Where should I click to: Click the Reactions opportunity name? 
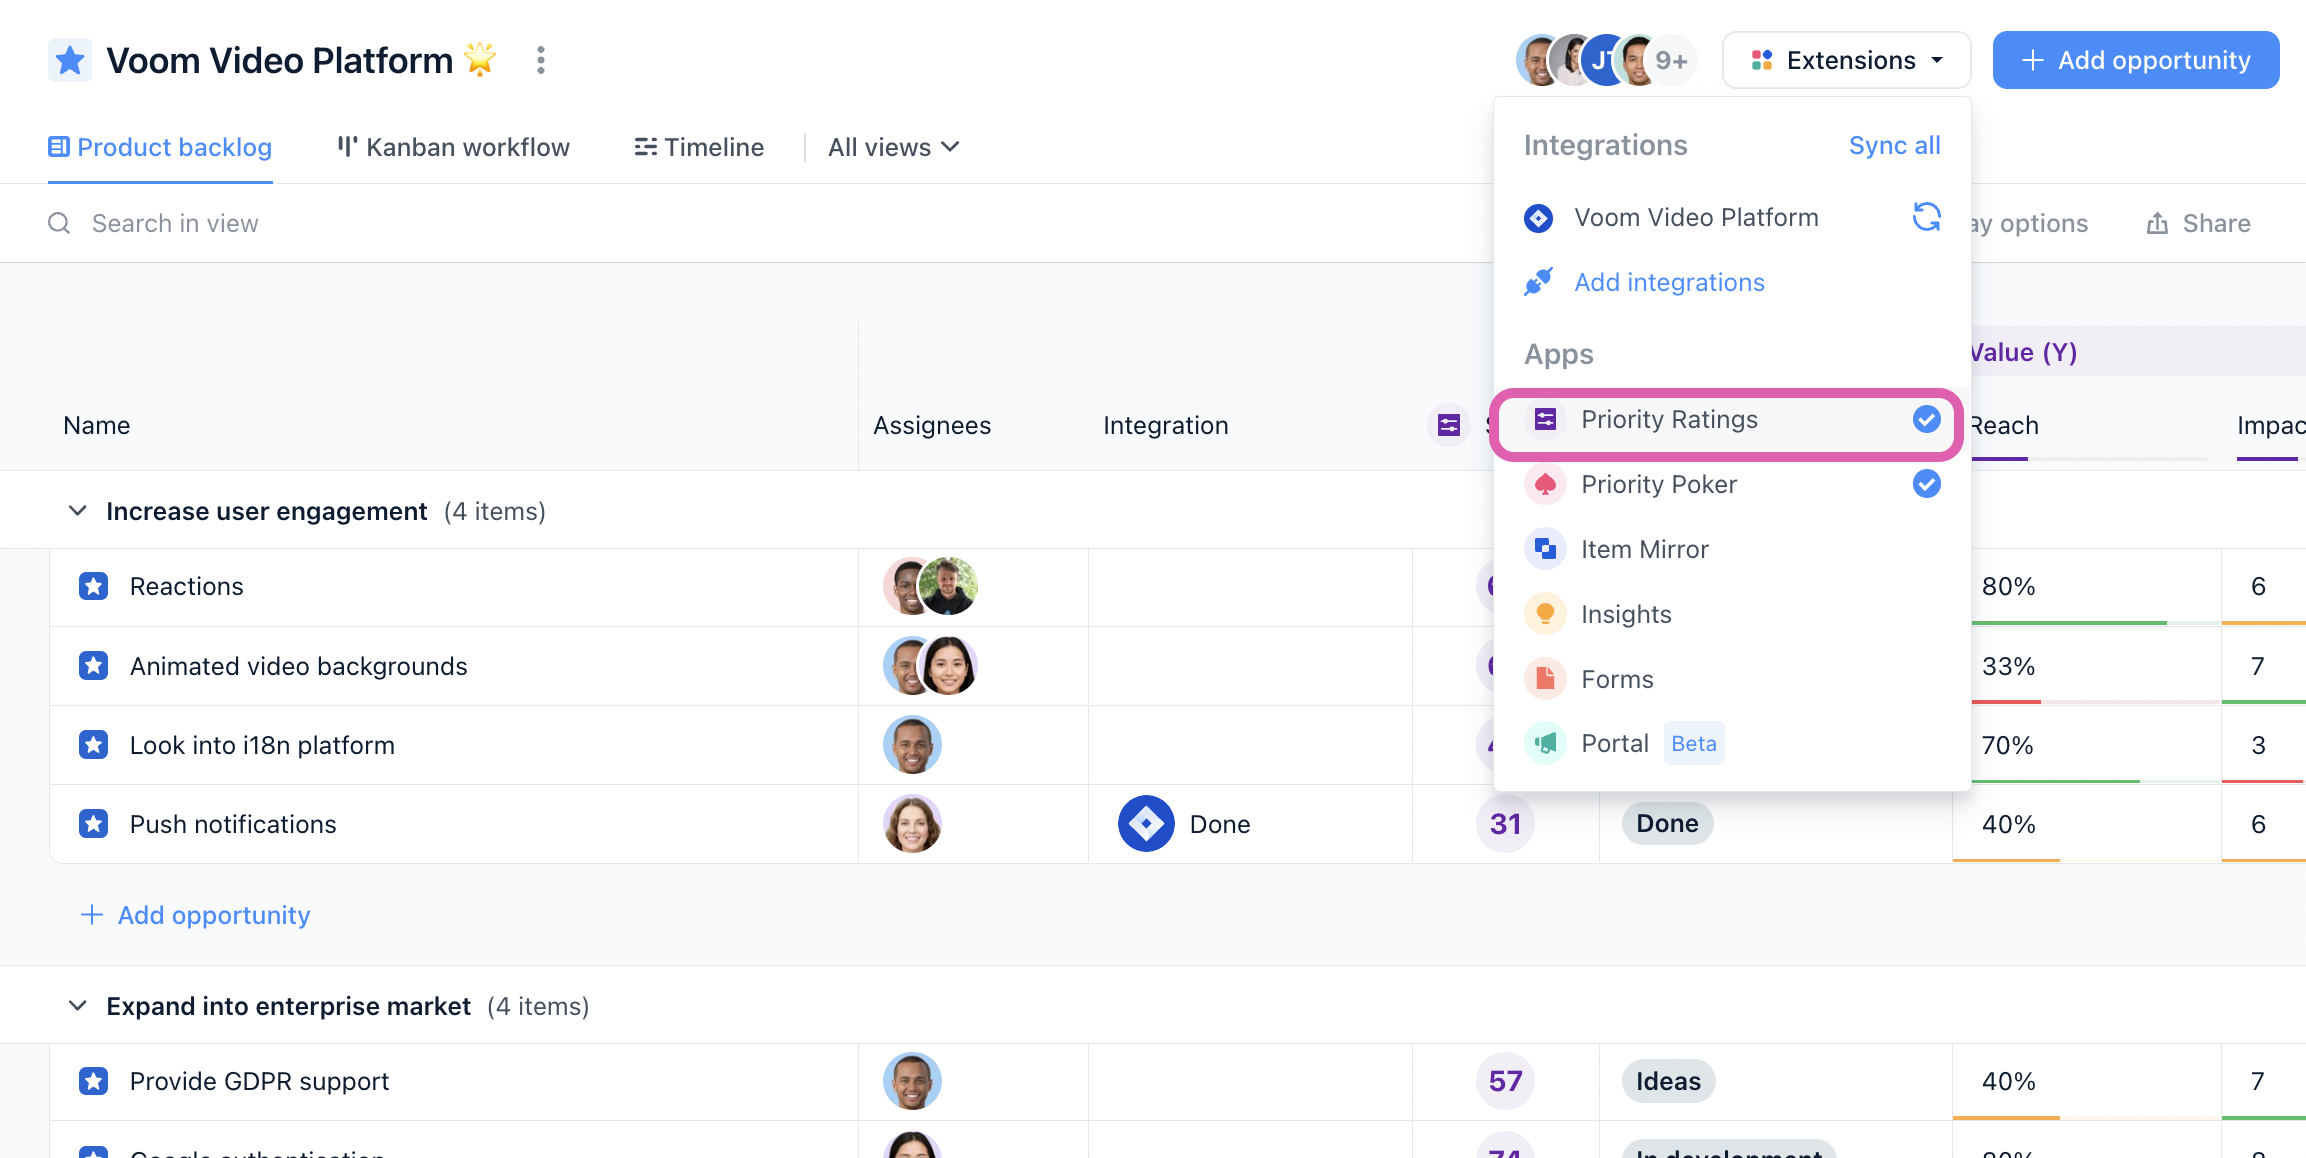[x=187, y=586]
